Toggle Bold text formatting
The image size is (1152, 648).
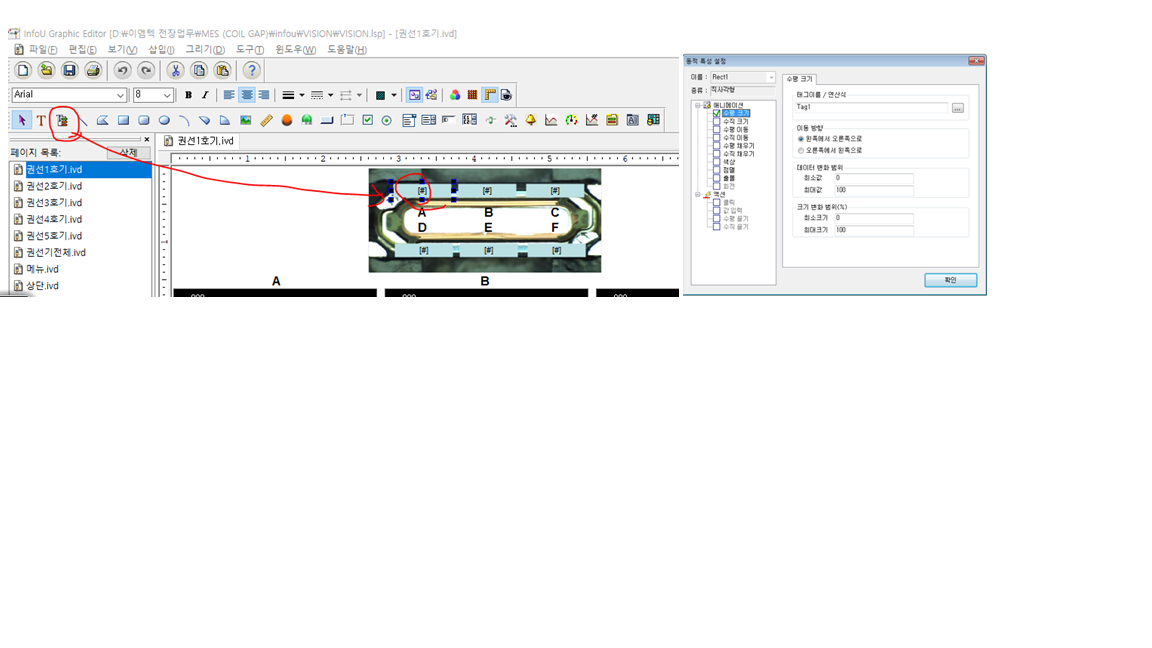coord(189,95)
